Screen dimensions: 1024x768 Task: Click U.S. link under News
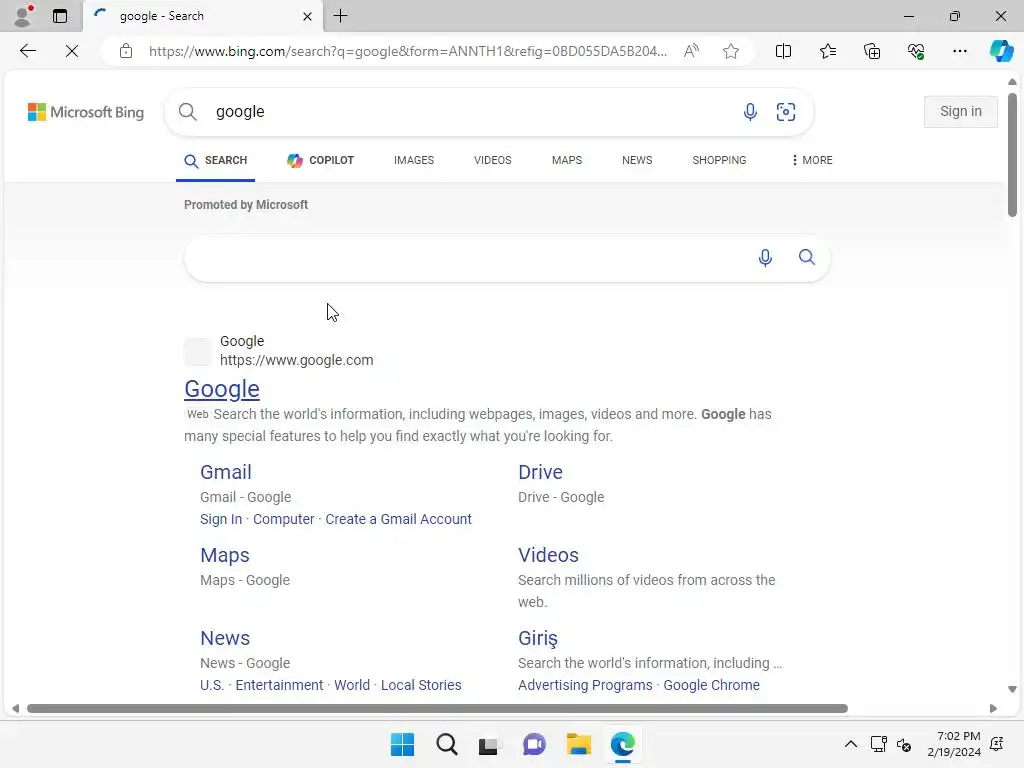[212, 685]
